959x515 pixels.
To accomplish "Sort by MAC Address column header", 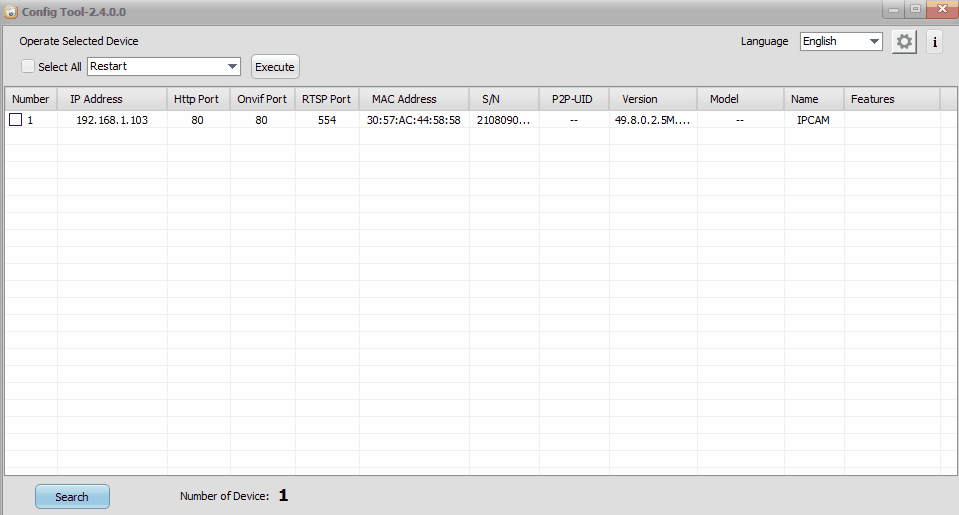I will click(414, 99).
